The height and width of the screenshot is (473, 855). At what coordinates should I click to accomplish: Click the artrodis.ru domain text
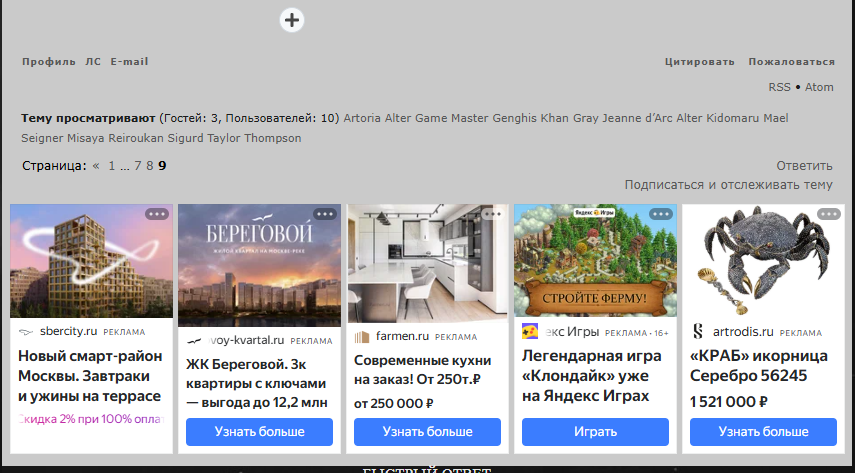[x=743, y=332]
